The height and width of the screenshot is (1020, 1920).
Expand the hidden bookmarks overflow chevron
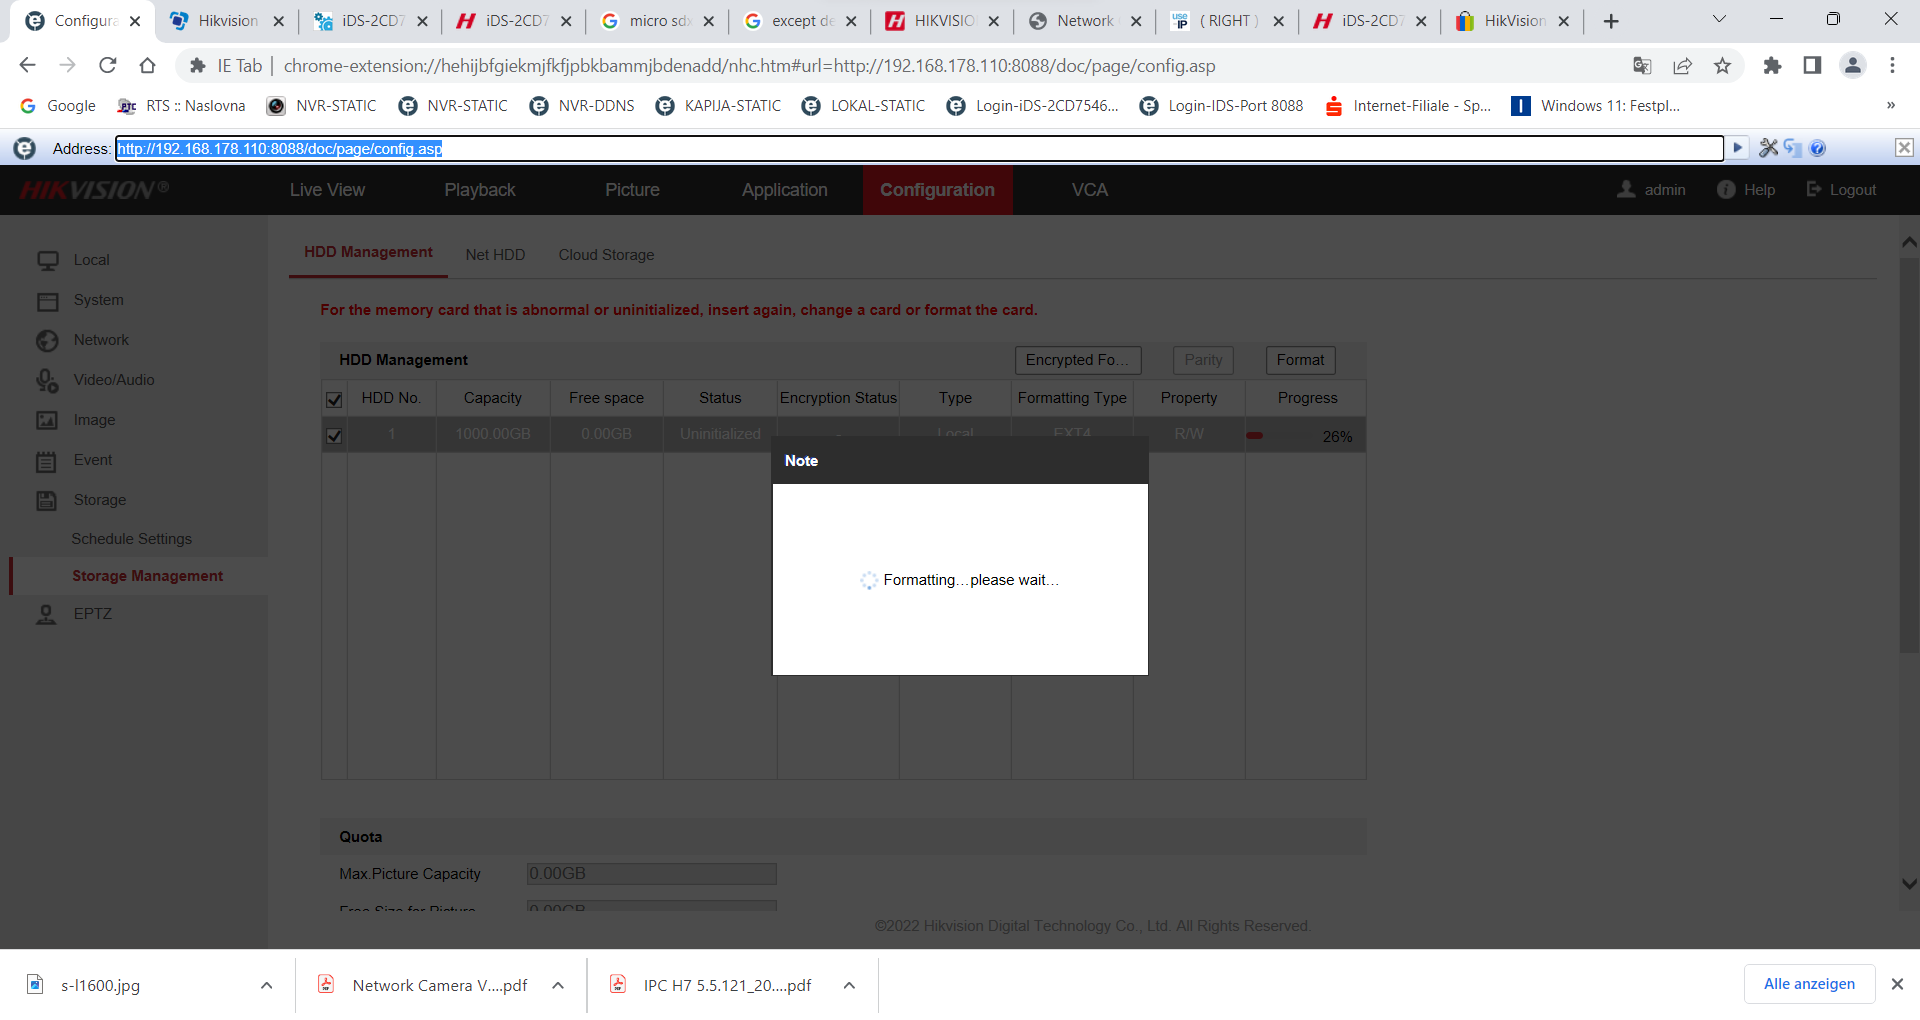coord(1890,106)
